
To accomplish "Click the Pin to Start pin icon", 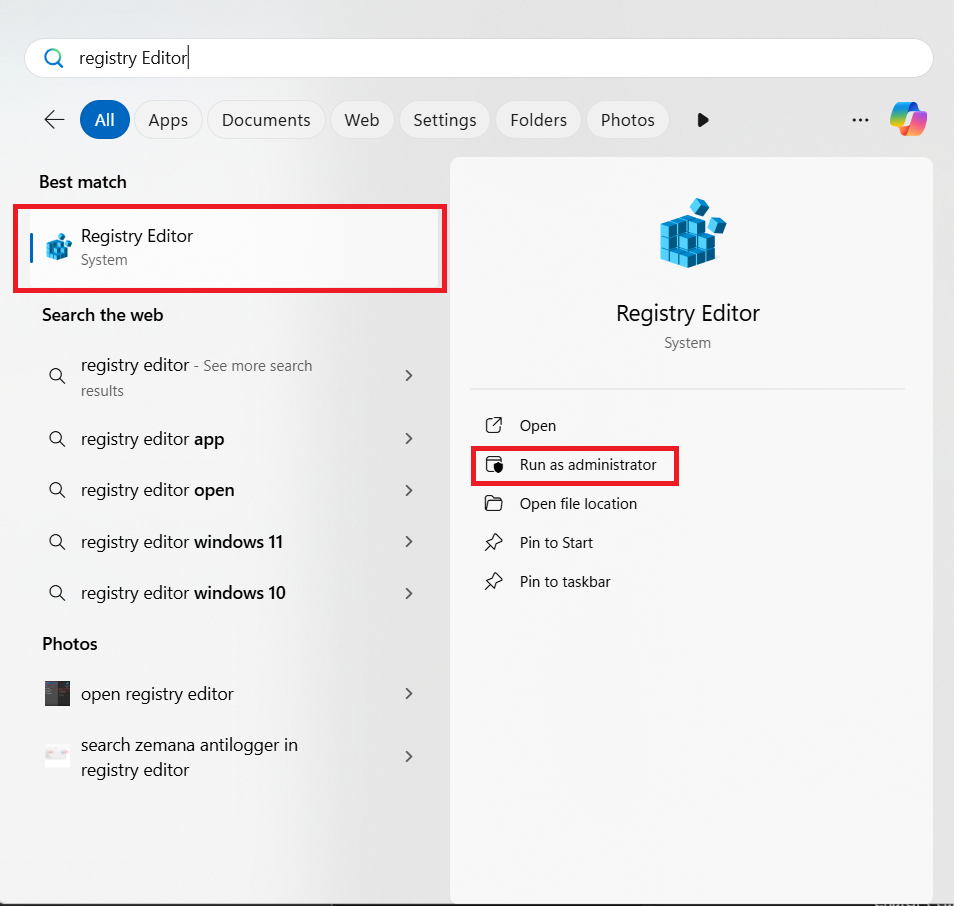I will click(493, 542).
